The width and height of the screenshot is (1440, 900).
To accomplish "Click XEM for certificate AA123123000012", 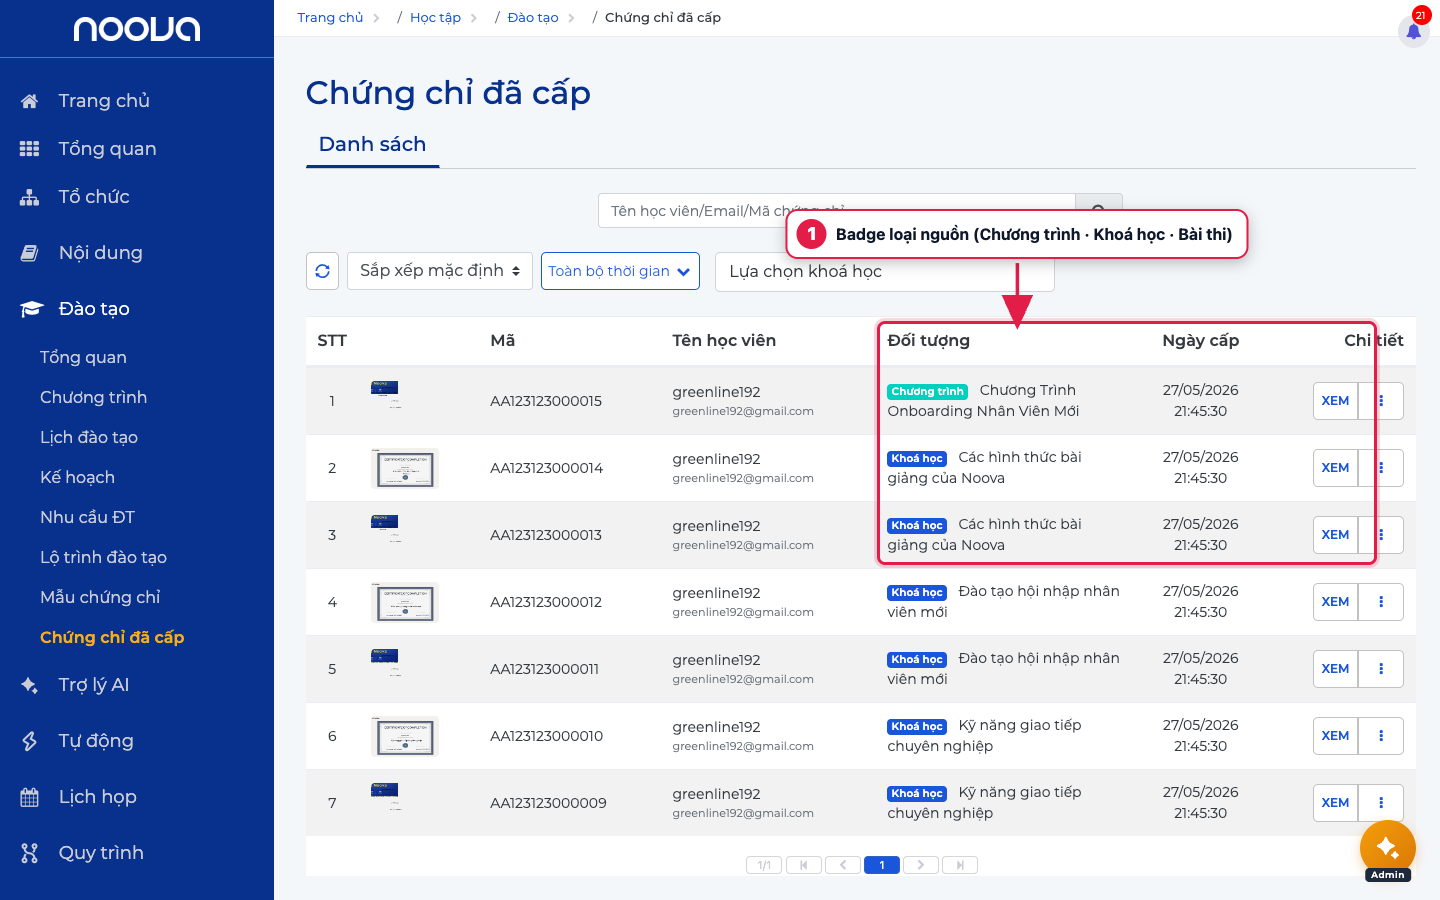I will [1335, 602].
